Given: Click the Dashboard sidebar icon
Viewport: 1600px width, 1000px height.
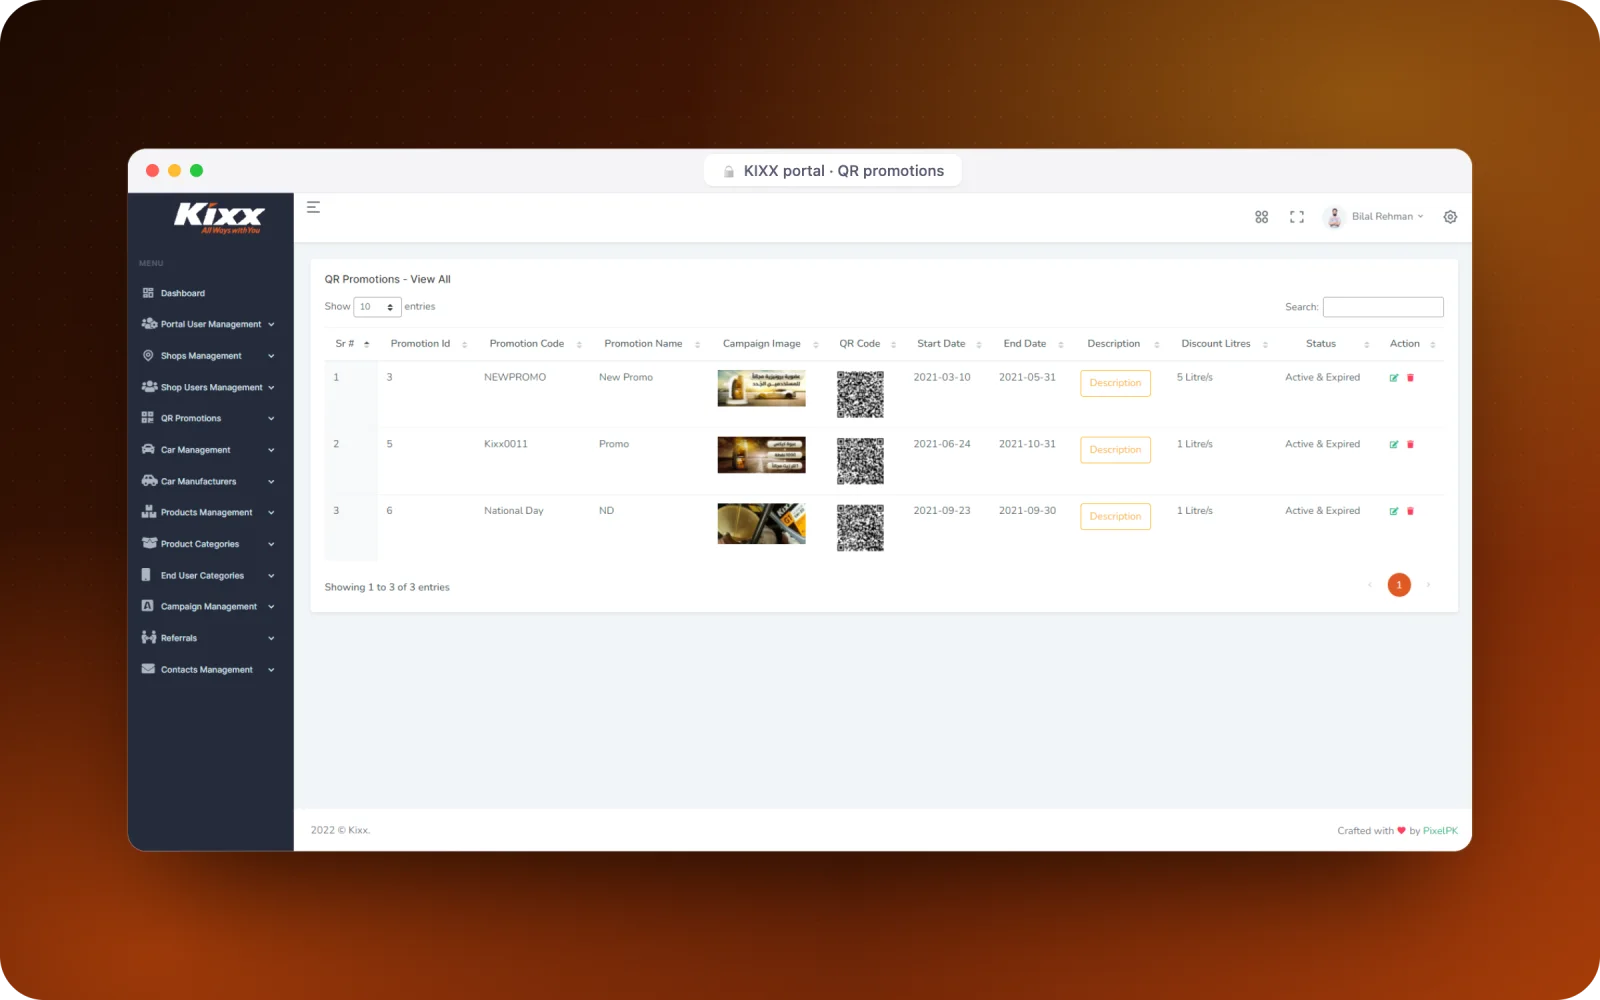Looking at the screenshot, I should 148,293.
